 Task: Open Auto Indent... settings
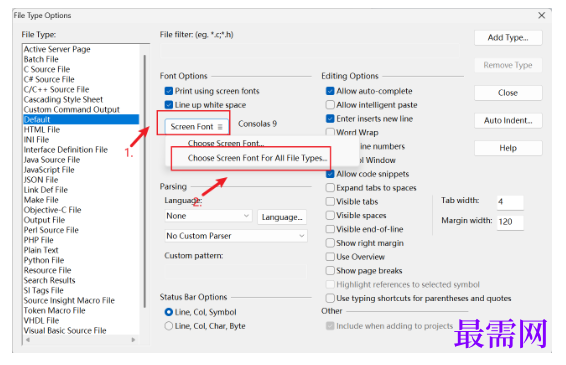(508, 121)
